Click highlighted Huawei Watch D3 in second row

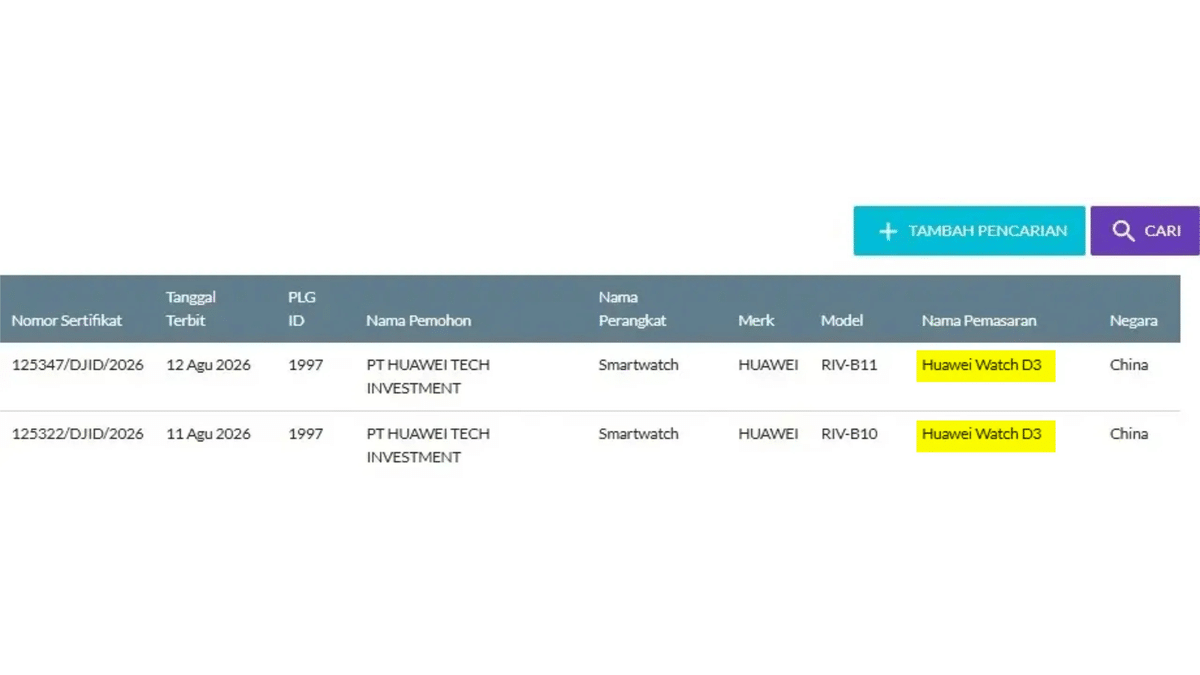tap(985, 434)
